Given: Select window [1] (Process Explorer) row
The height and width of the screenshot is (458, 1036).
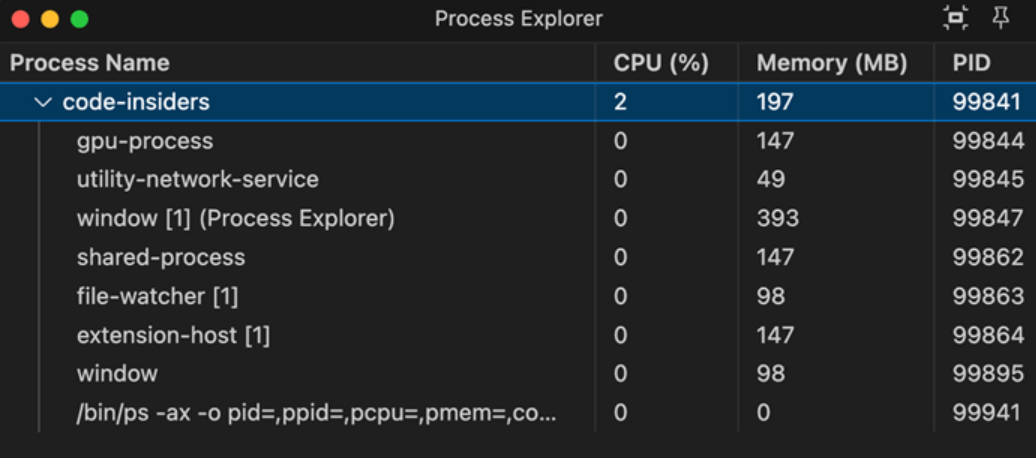Looking at the screenshot, I should point(518,219).
